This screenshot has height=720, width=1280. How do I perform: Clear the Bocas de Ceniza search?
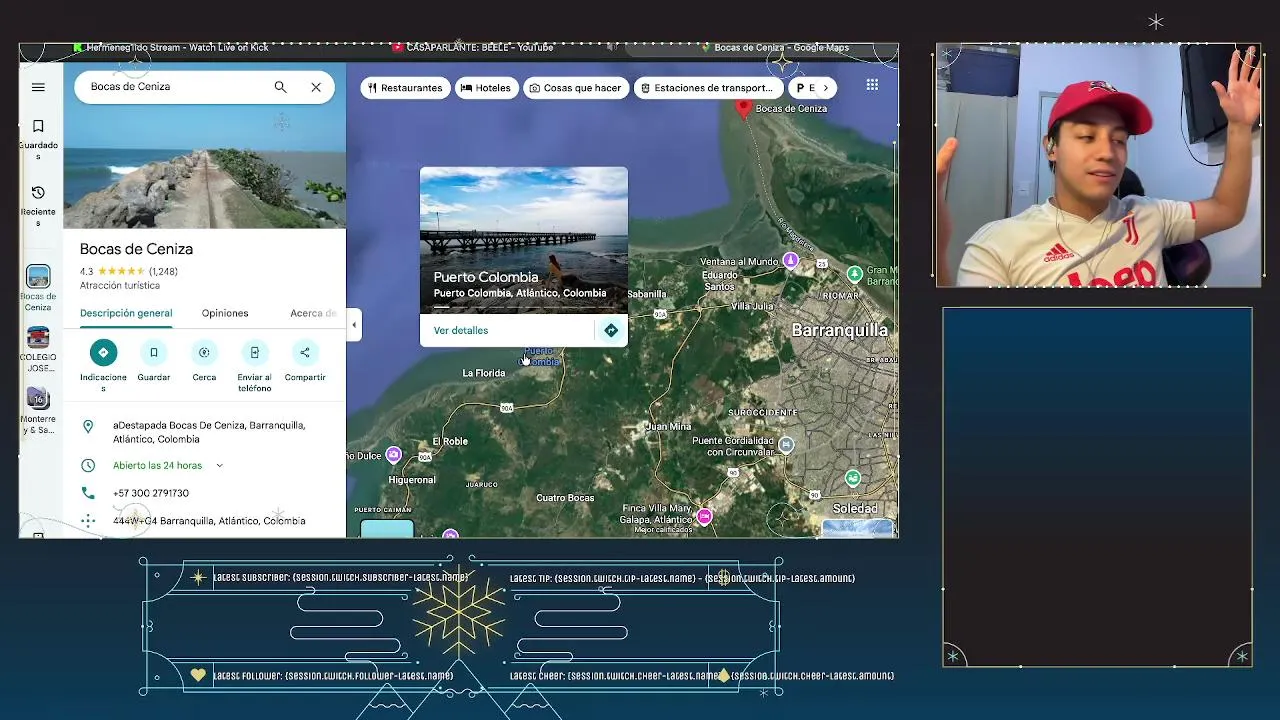pyautogui.click(x=316, y=87)
